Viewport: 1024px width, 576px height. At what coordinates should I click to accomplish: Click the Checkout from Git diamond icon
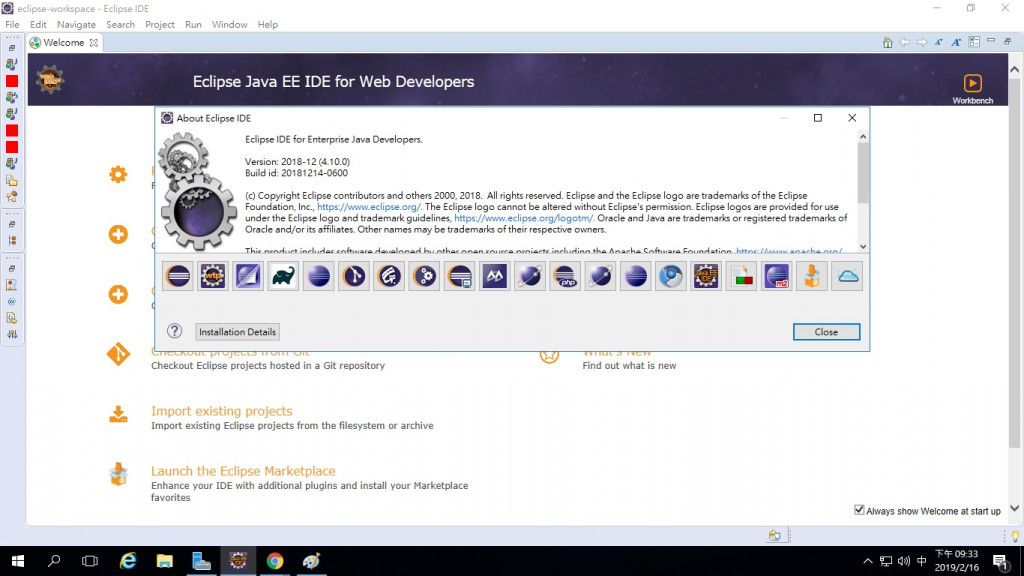point(118,354)
